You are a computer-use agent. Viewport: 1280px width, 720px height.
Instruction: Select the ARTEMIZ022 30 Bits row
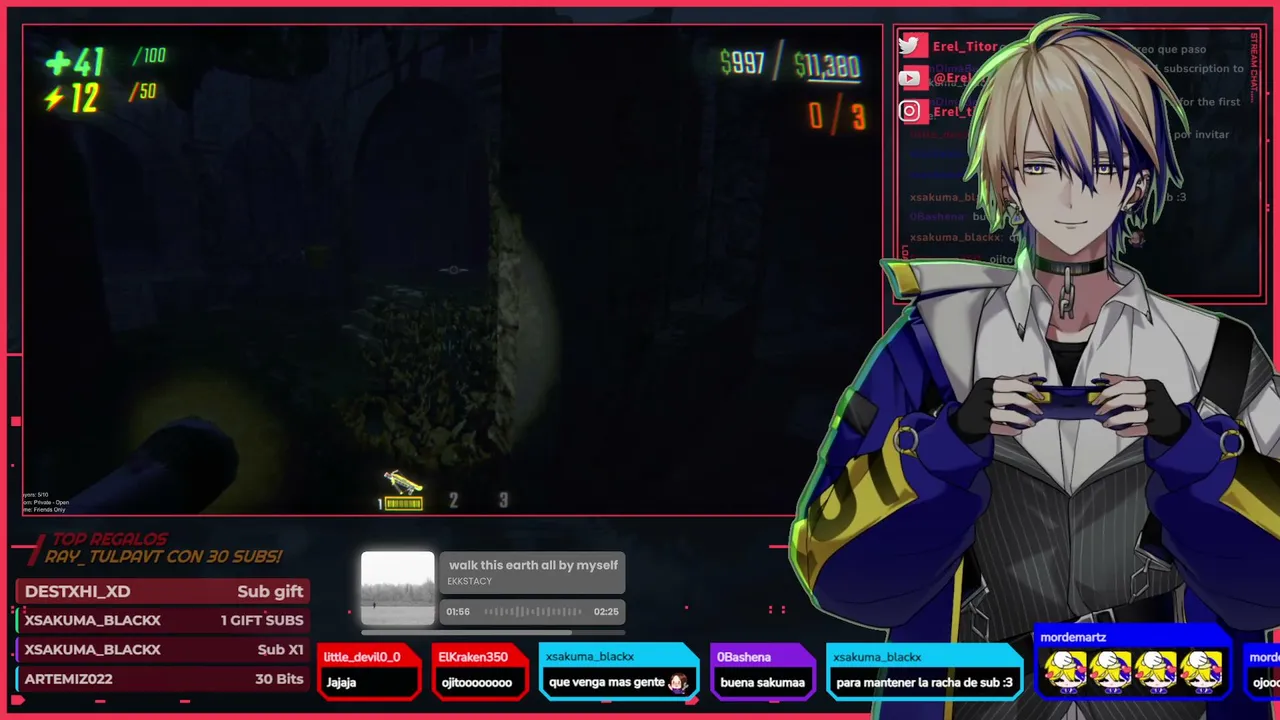[162, 679]
